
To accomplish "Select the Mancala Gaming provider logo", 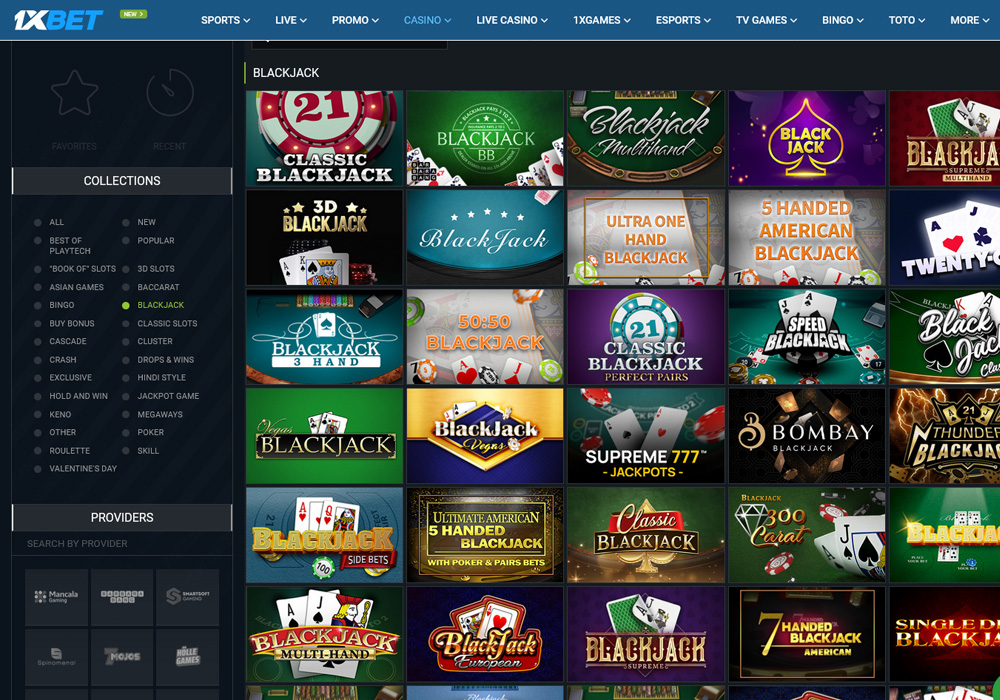I will (57, 597).
